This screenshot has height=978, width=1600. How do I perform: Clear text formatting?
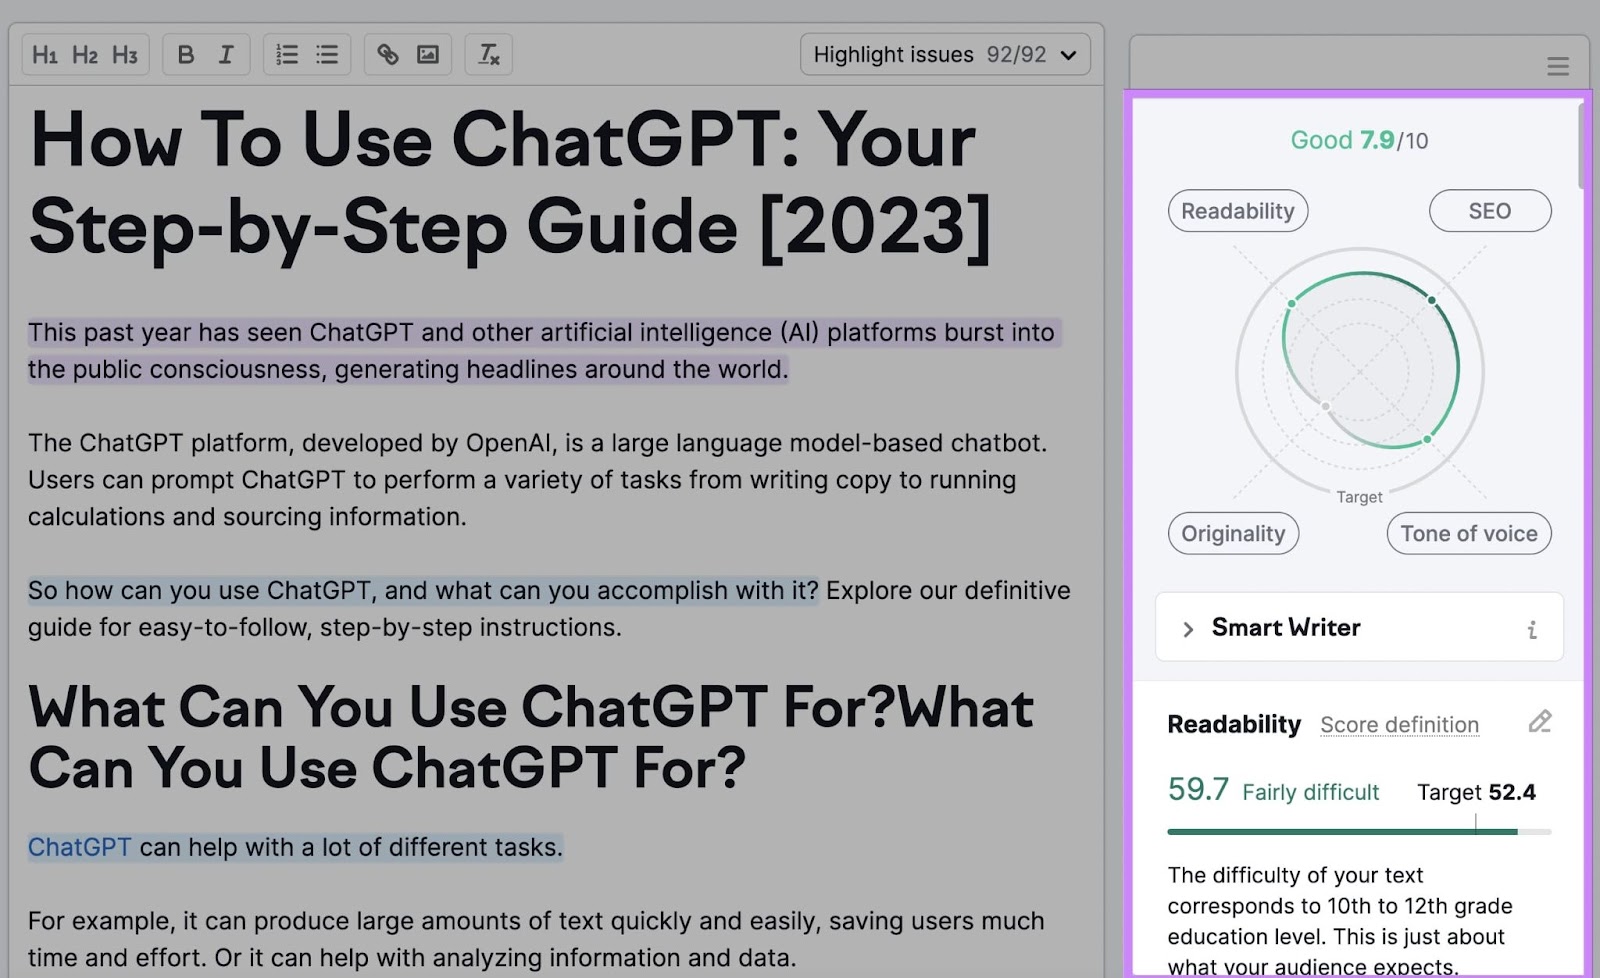[489, 55]
